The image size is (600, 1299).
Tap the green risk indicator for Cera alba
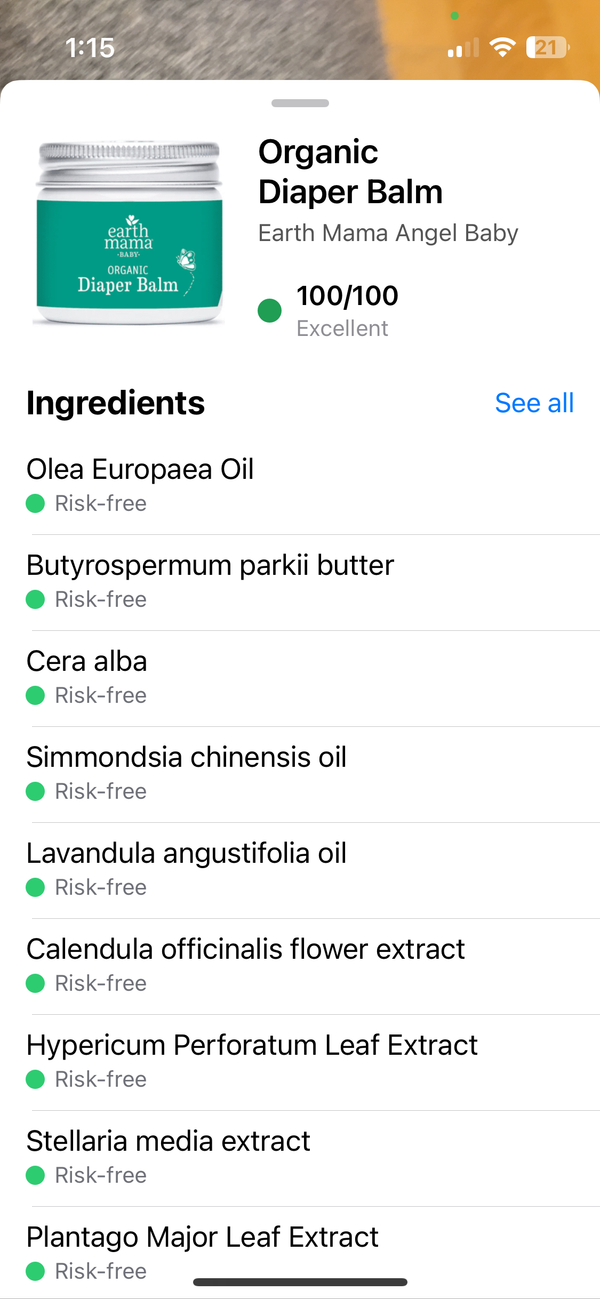pyautogui.click(x=36, y=696)
